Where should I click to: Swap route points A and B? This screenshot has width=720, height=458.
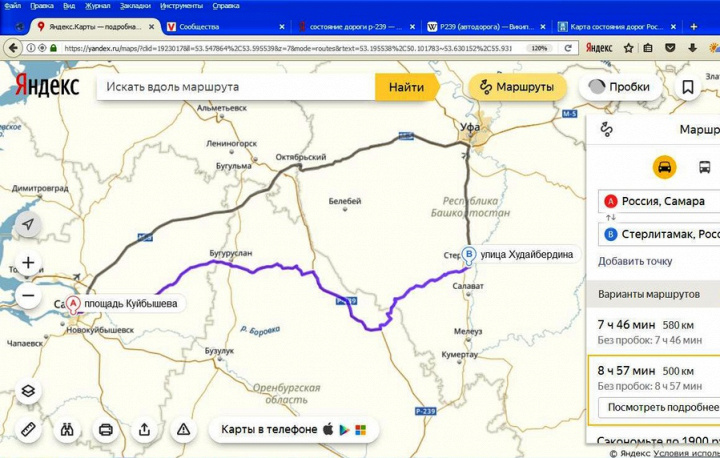pos(610,217)
